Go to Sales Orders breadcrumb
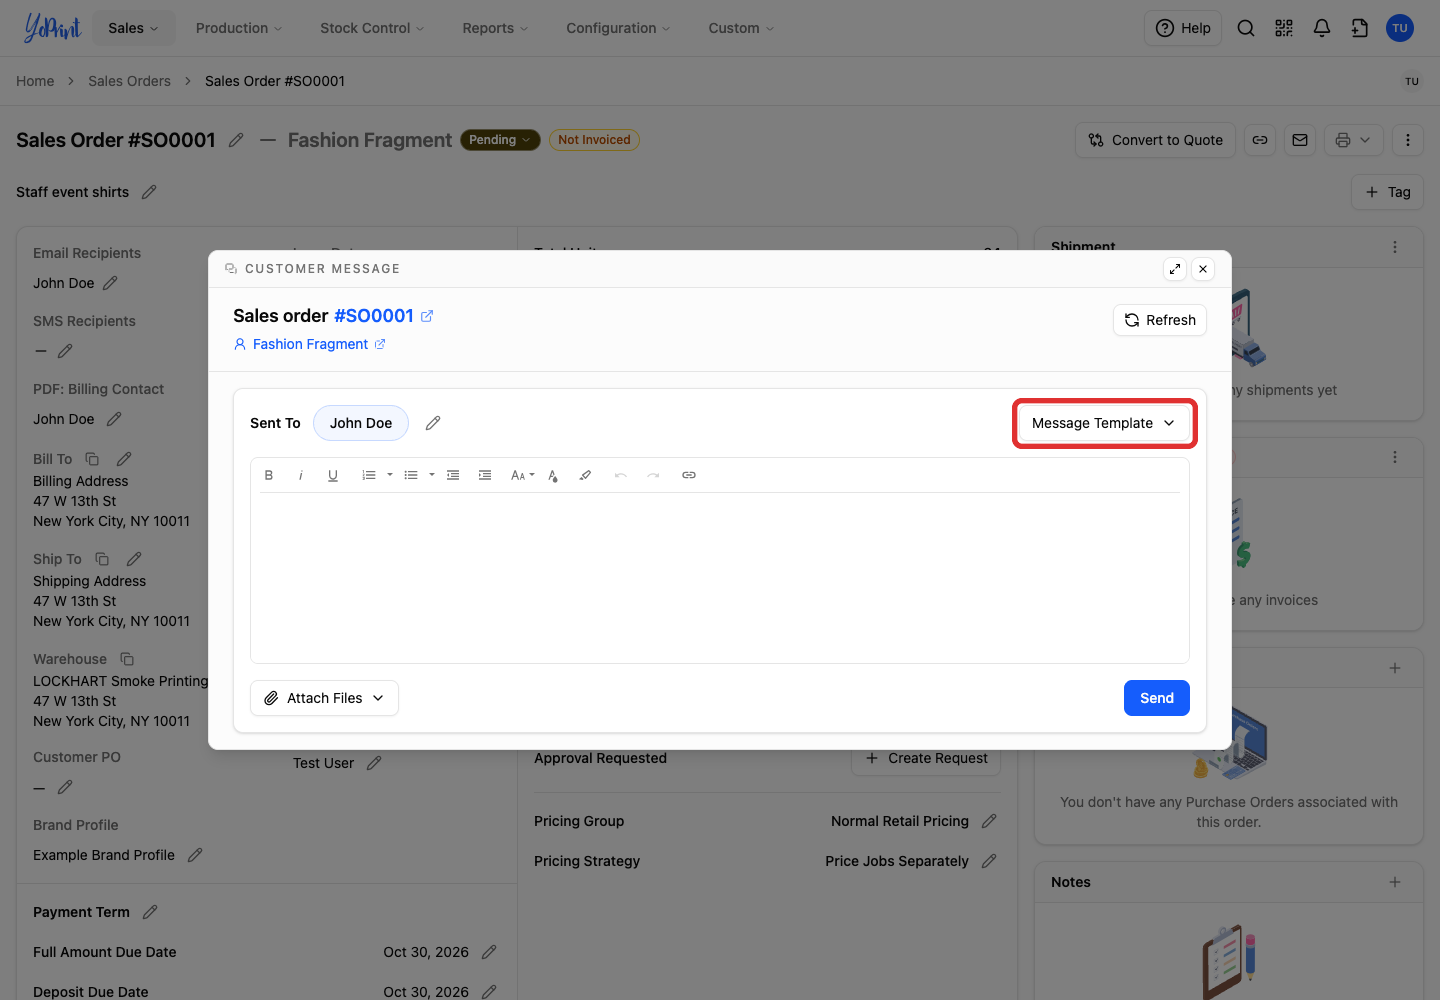Image resolution: width=1440 pixels, height=1000 pixels. coord(129,81)
